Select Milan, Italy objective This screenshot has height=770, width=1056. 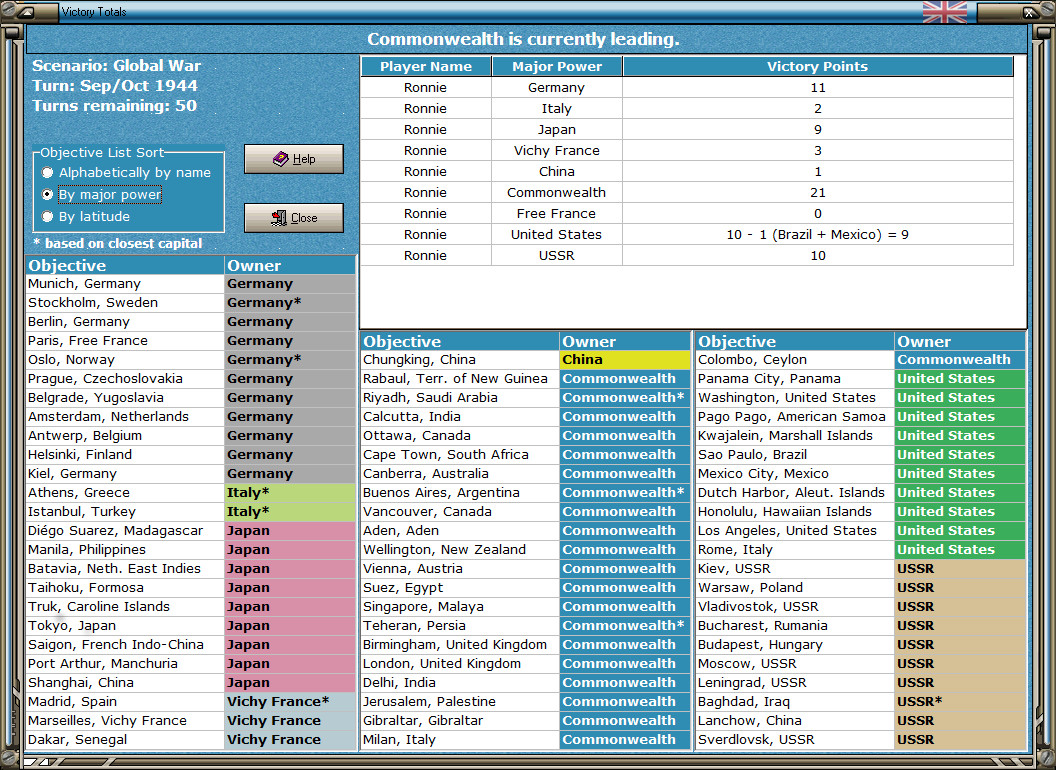click(460, 740)
